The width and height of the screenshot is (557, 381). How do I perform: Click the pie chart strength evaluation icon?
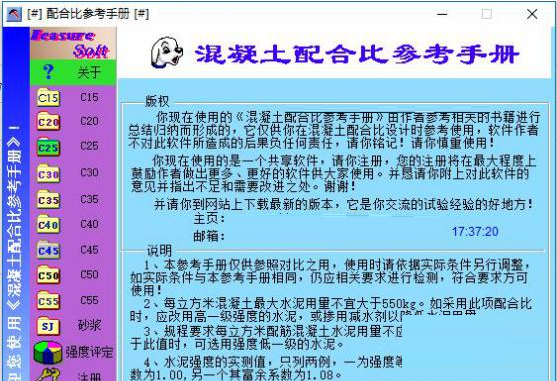[x=47, y=352]
